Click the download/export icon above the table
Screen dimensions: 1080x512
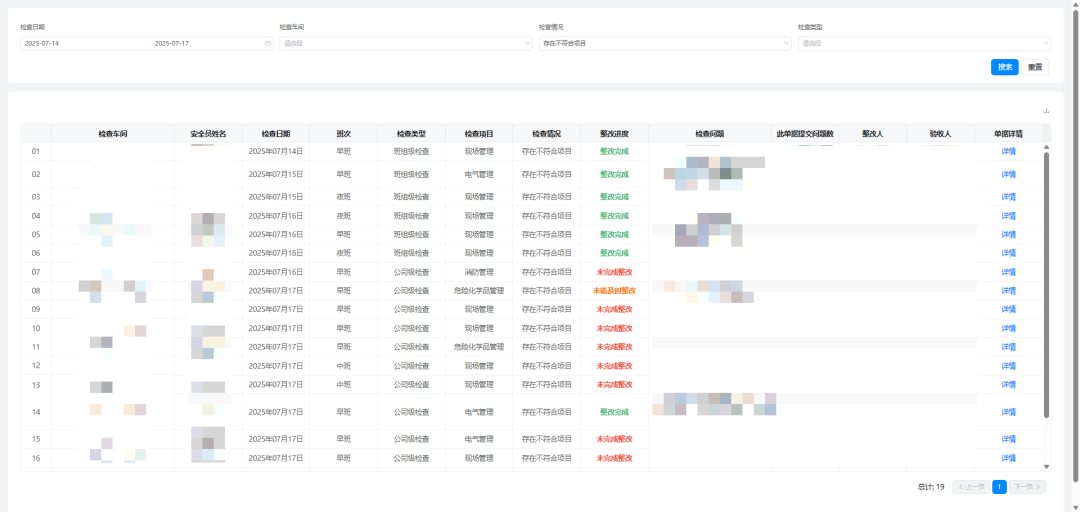click(1046, 111)
